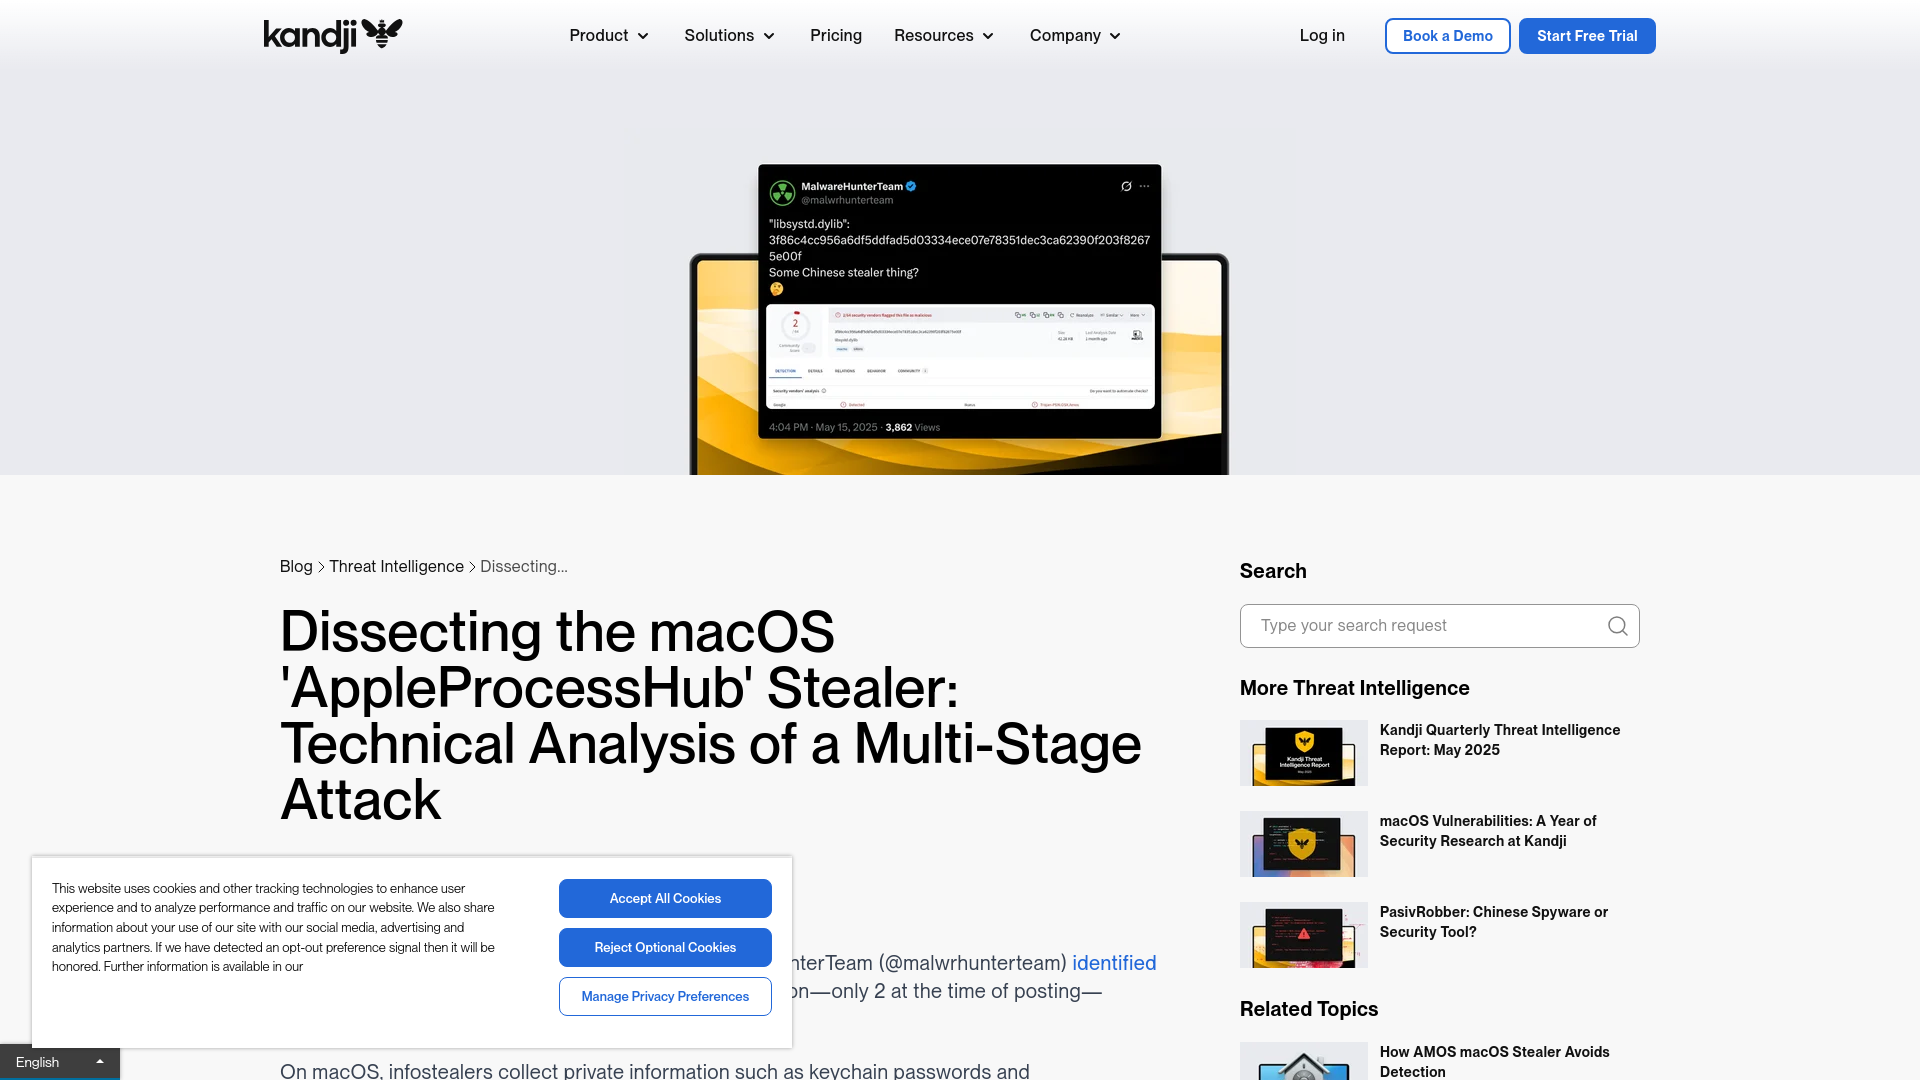This screenshot has height=1080, width=1920.
Task: Expand the Solutions menu chevron
Action: click(769, 36)
